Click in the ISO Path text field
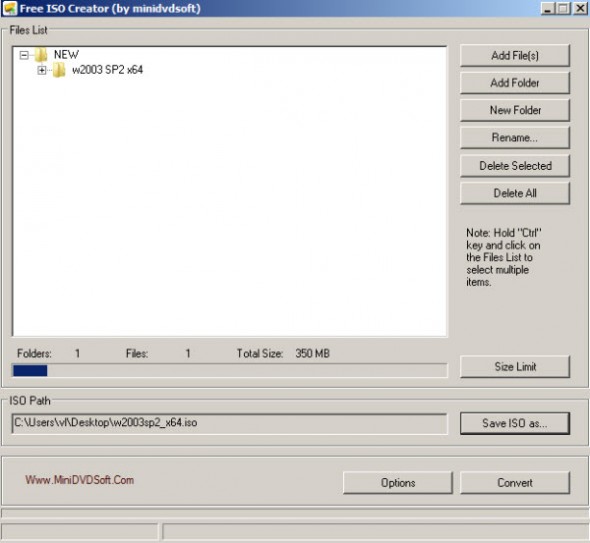This screenshot has width=590, height=543. 230,424
